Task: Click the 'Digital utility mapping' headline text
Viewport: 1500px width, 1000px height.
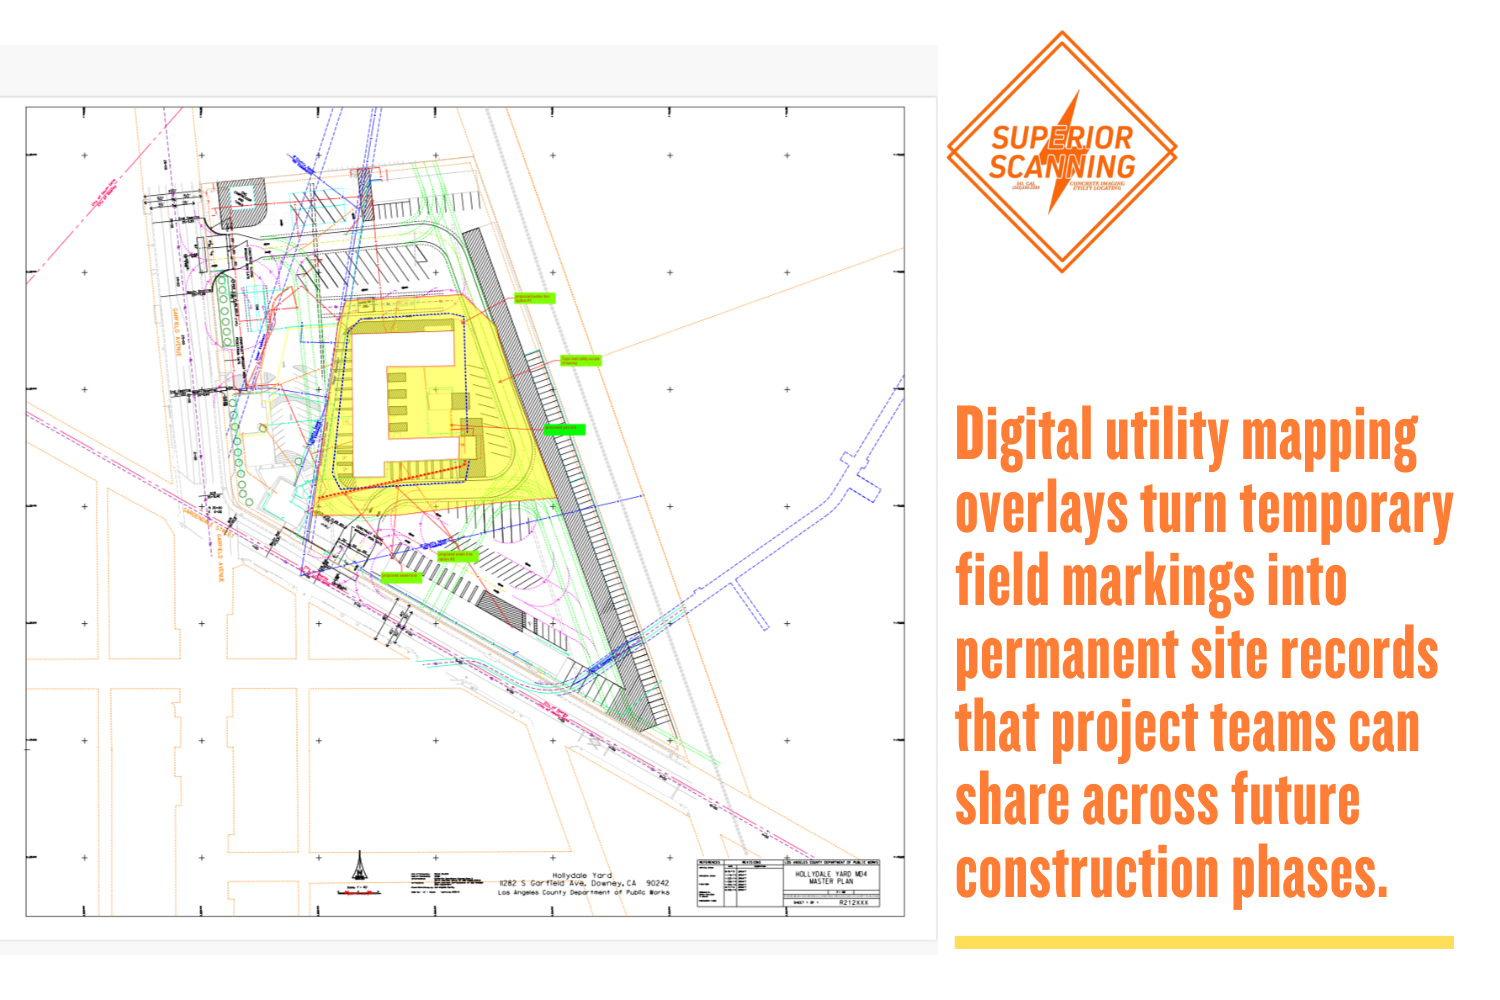Action: click(x=1186, y=437)
